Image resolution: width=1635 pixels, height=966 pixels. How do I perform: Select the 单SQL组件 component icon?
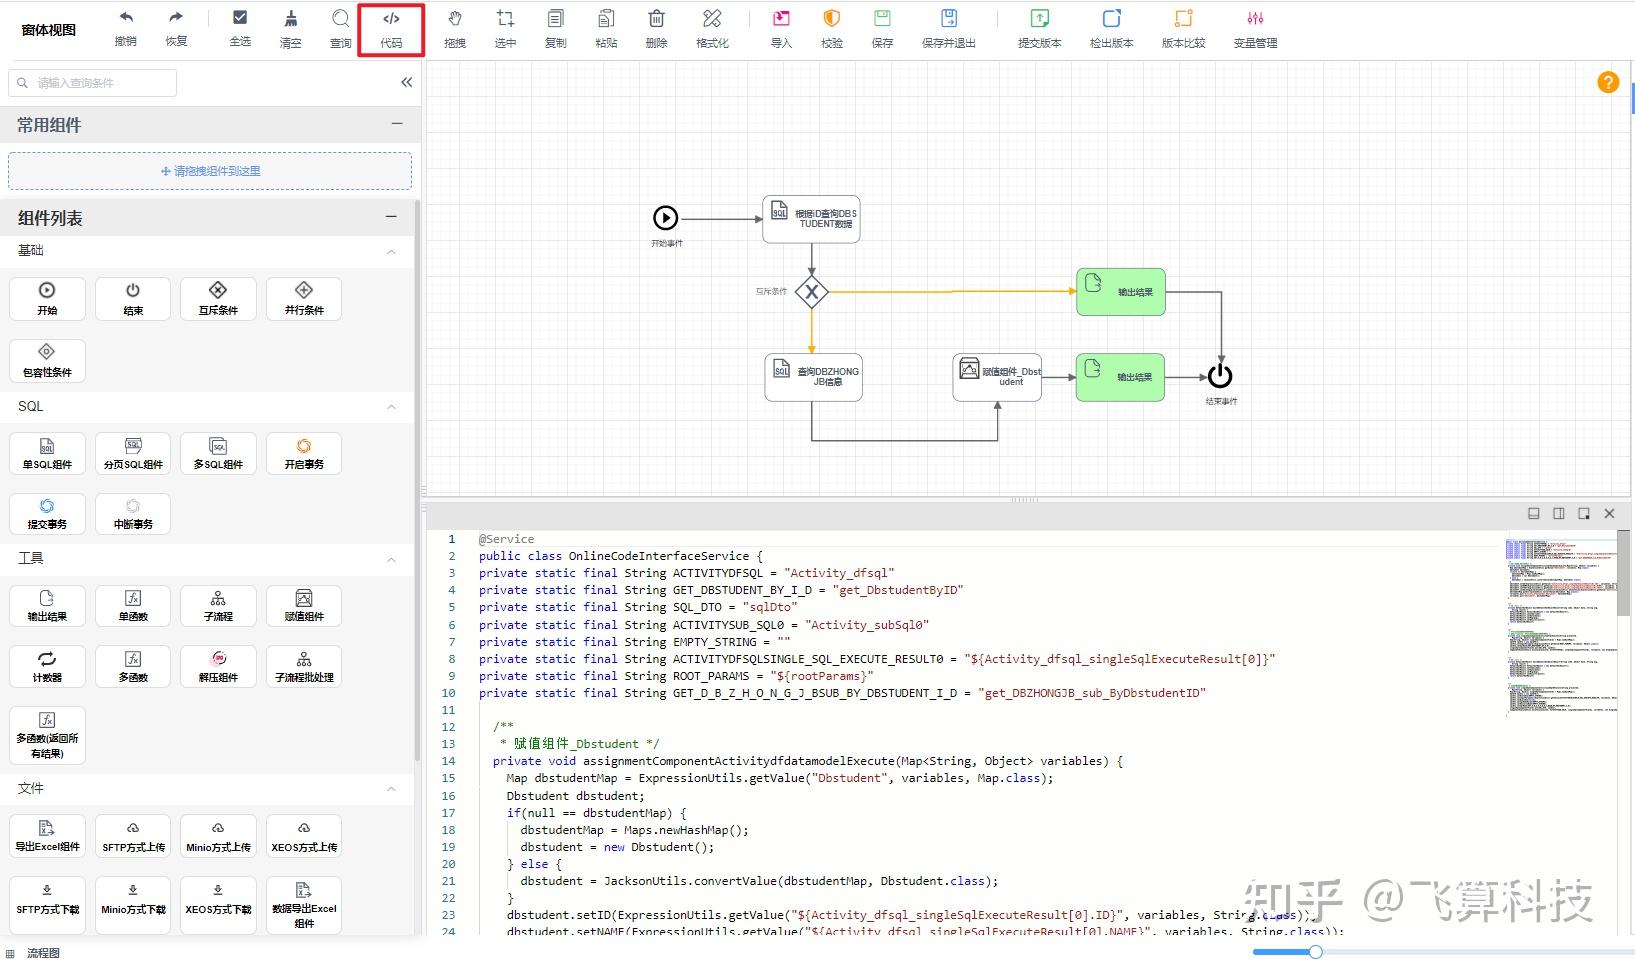[47, 453]
